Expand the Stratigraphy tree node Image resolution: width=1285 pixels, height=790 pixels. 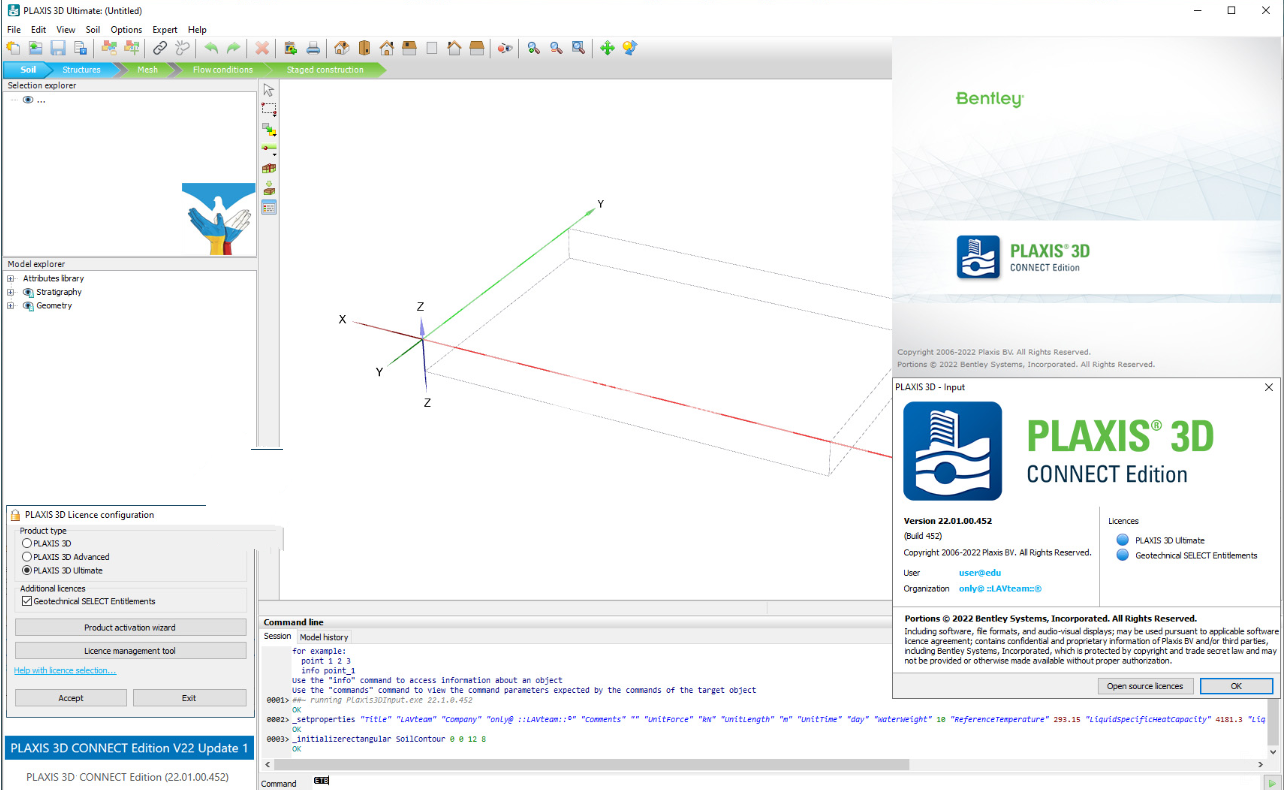click(x=11, y=292)
